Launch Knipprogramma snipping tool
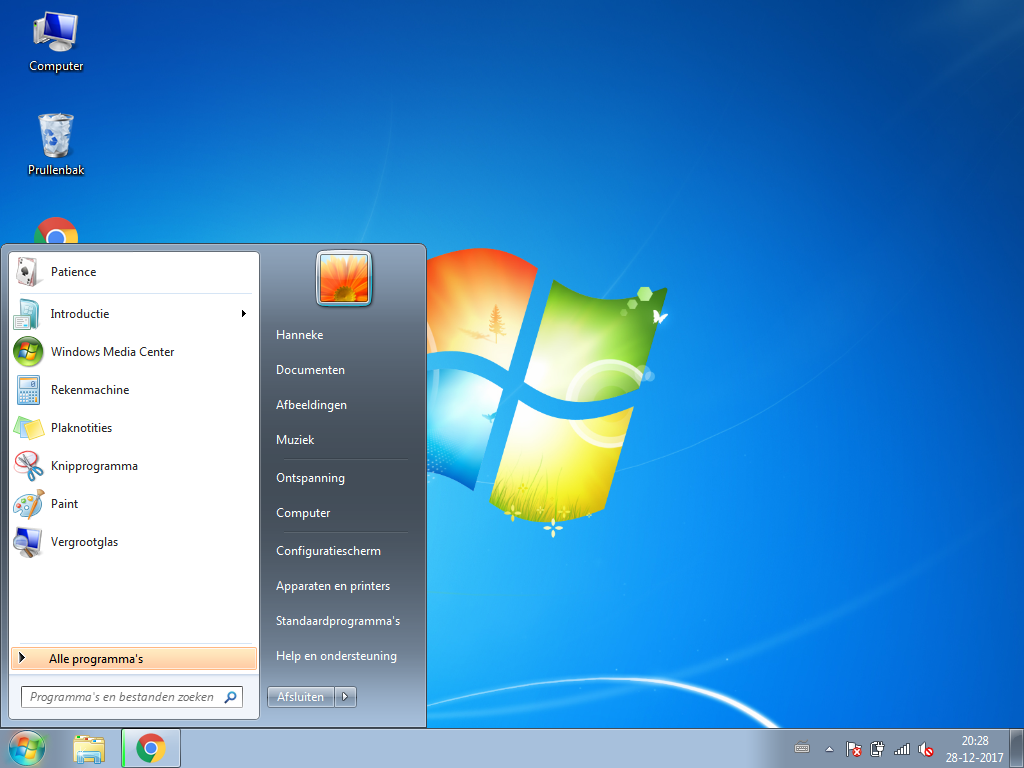This screenshot has width=1024, height=768. (x=134, y=466)
